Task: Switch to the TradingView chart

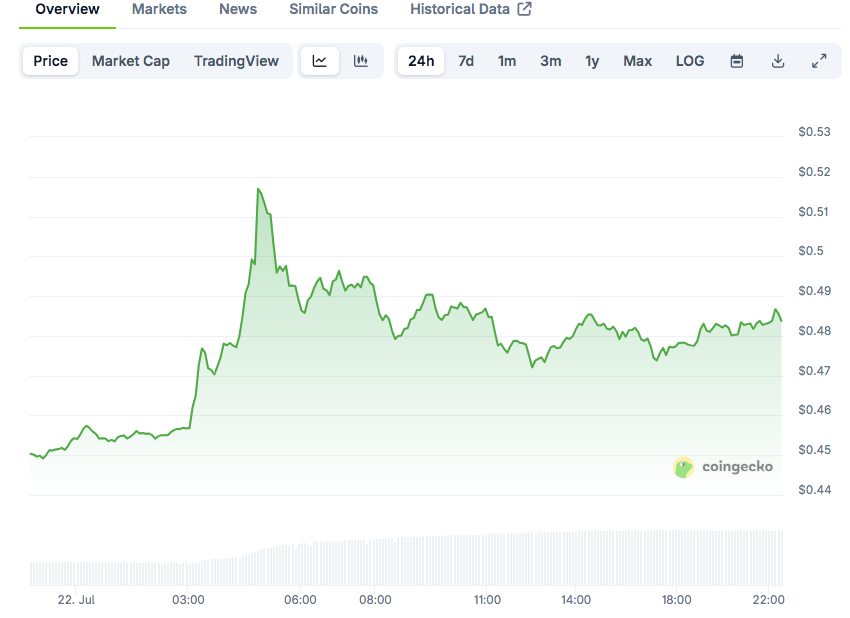Action: 236,61
